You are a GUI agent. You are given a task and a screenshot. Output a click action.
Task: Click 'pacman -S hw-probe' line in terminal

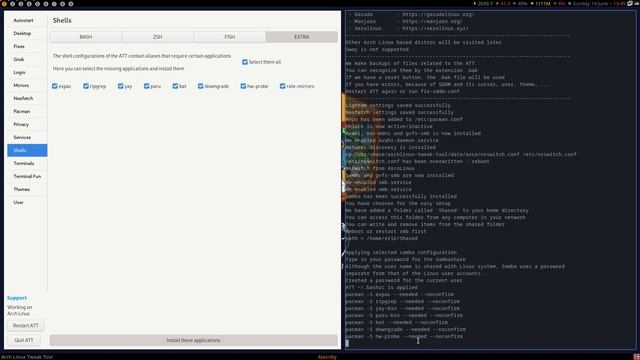coord(404,336)
